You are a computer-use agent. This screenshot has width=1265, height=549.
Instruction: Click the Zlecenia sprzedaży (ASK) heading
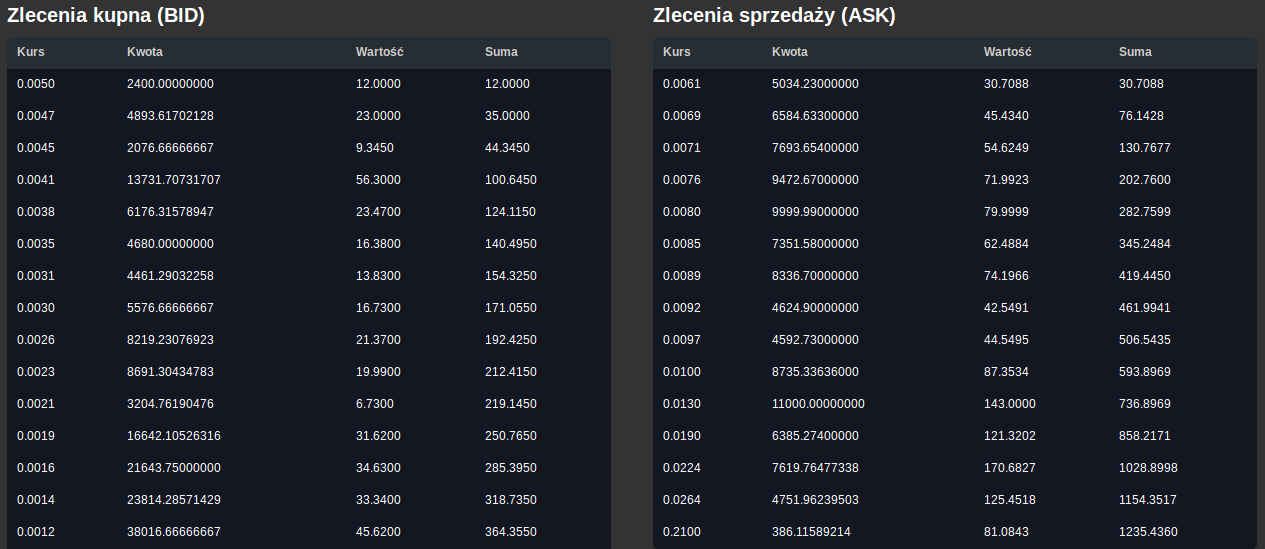pos(774,16)
